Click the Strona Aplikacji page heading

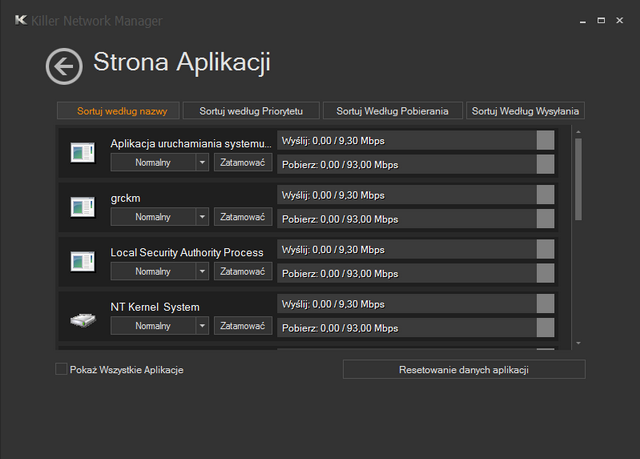coord(182,62)
